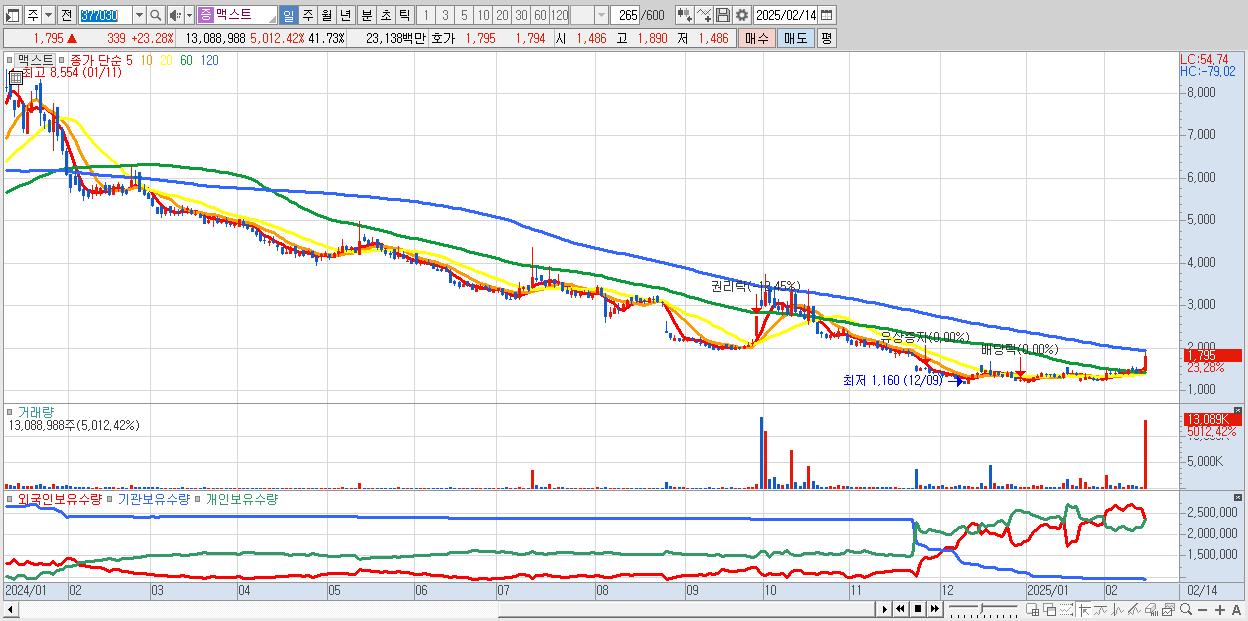Click the dashed-range chart icon at bottom
Screen dimensions: 1248x621
[1066, 610]
